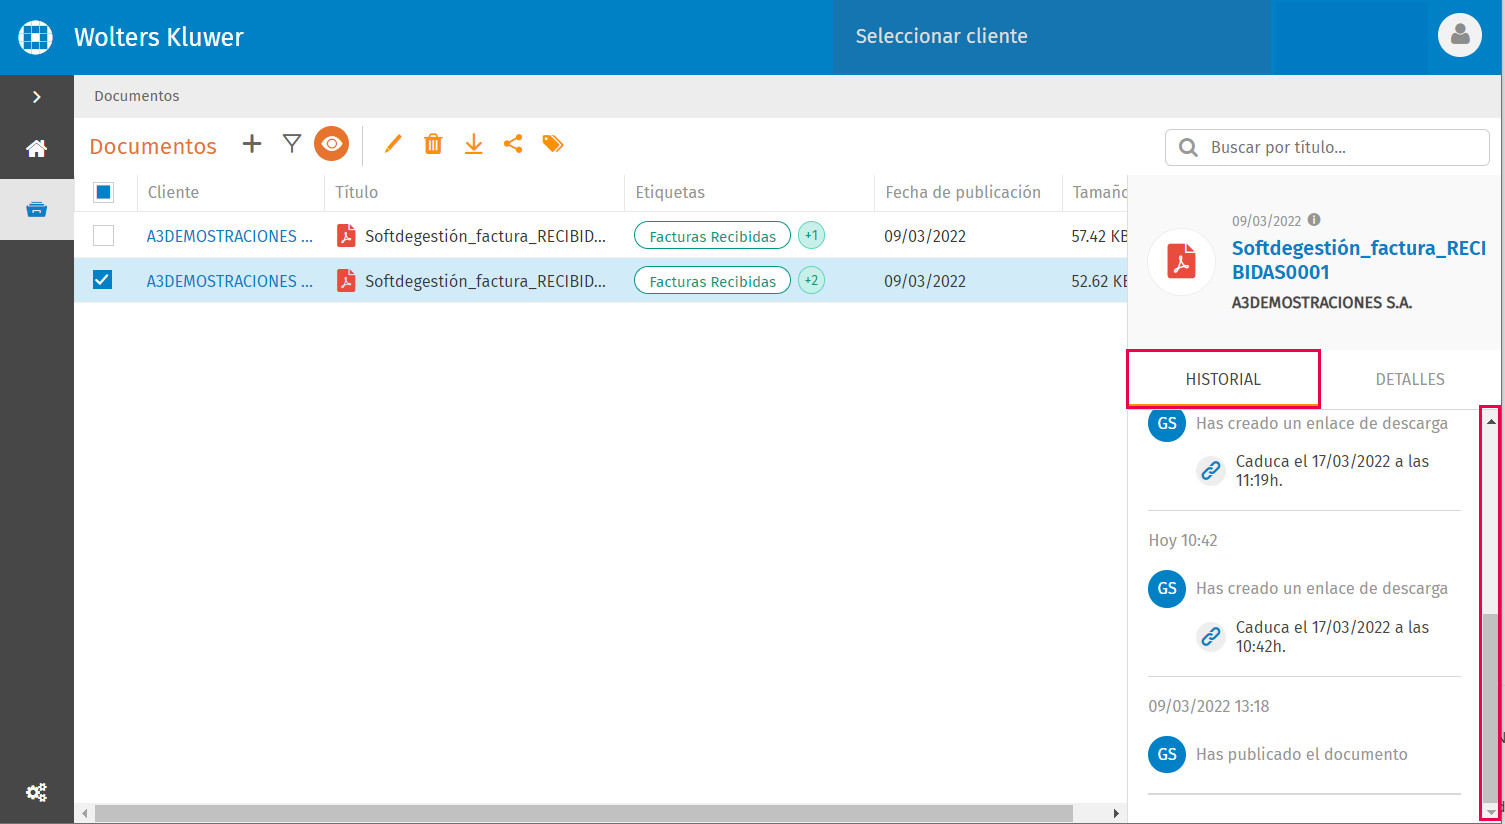Viewport: 1505px width, 824px height.
Task: Click the home icon in the sidebar
Action: [37, 149]
